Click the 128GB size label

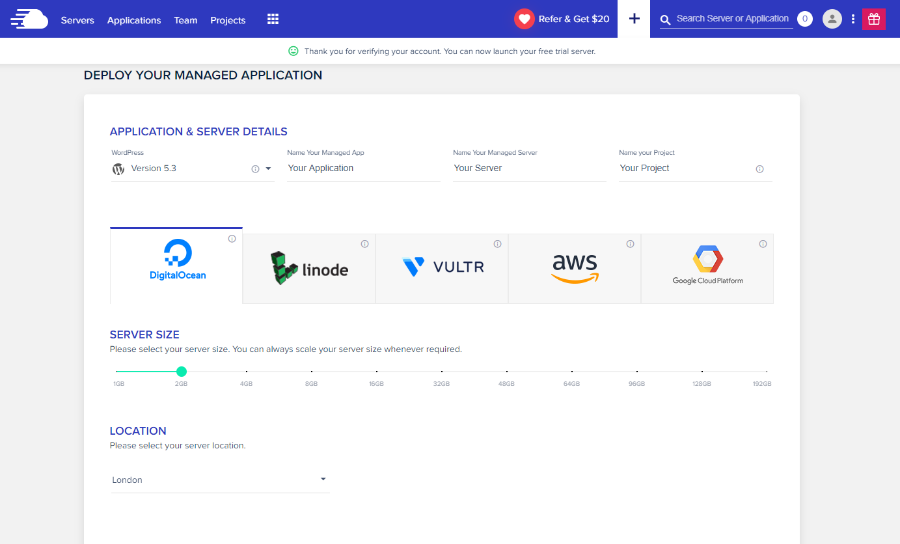(701, 383)
